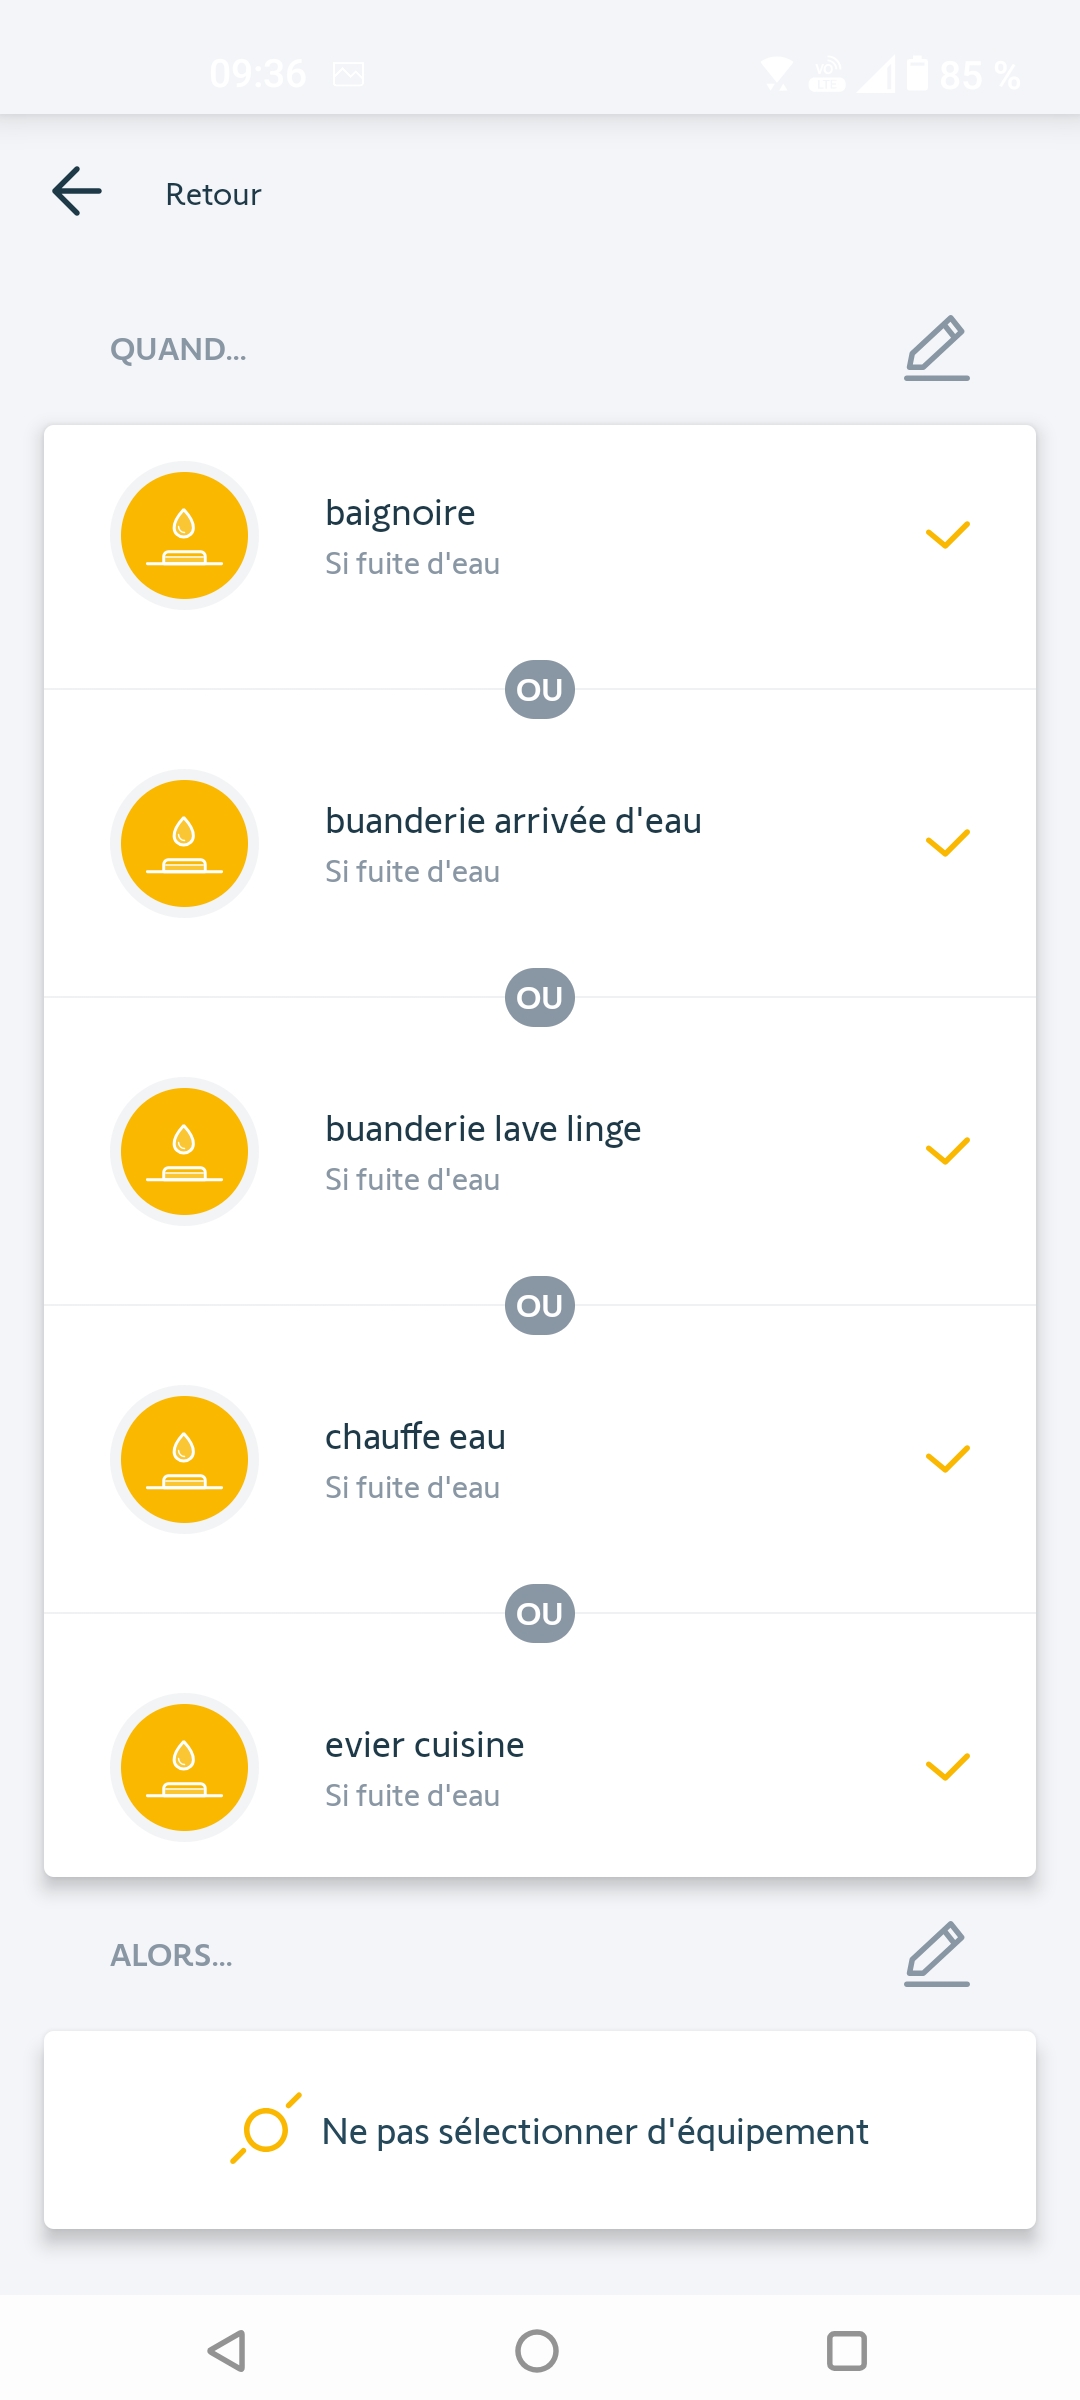Tap the buanderie arrivée d'eau sensor icon

[184, 843]
